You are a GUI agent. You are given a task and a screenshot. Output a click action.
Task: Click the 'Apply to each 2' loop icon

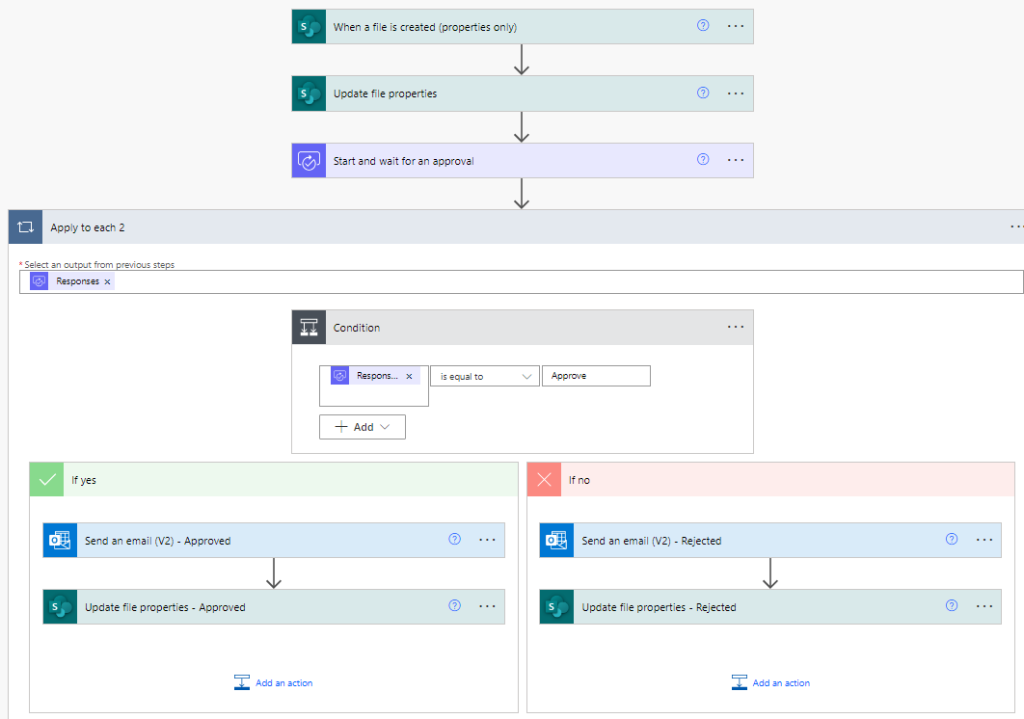pos(26,227)
